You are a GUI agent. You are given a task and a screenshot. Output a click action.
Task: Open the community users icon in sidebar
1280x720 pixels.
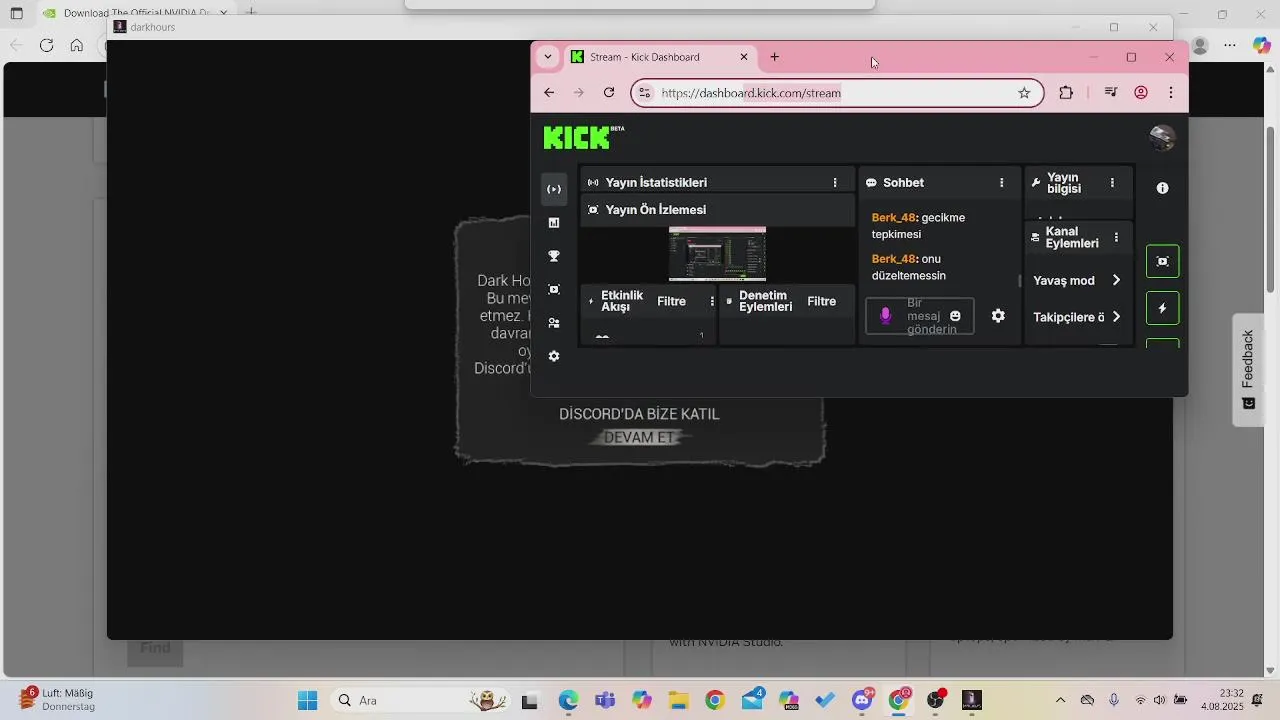[x=554, y=323]
